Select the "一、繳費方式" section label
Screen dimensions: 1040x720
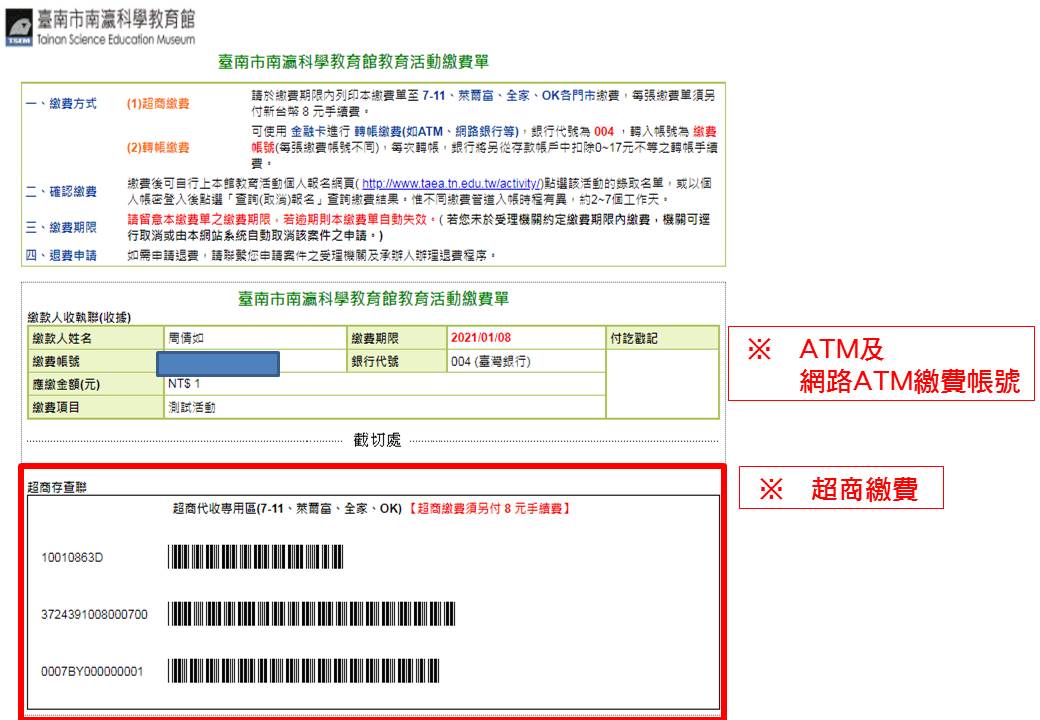61,103
